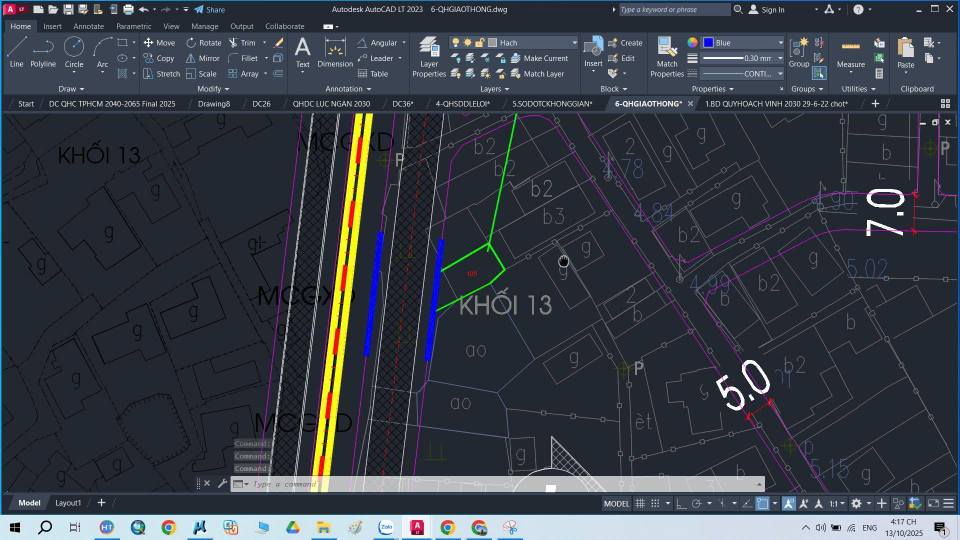Activate the Move command
This screenshot has height=540, width=960.
click(159, 43)
